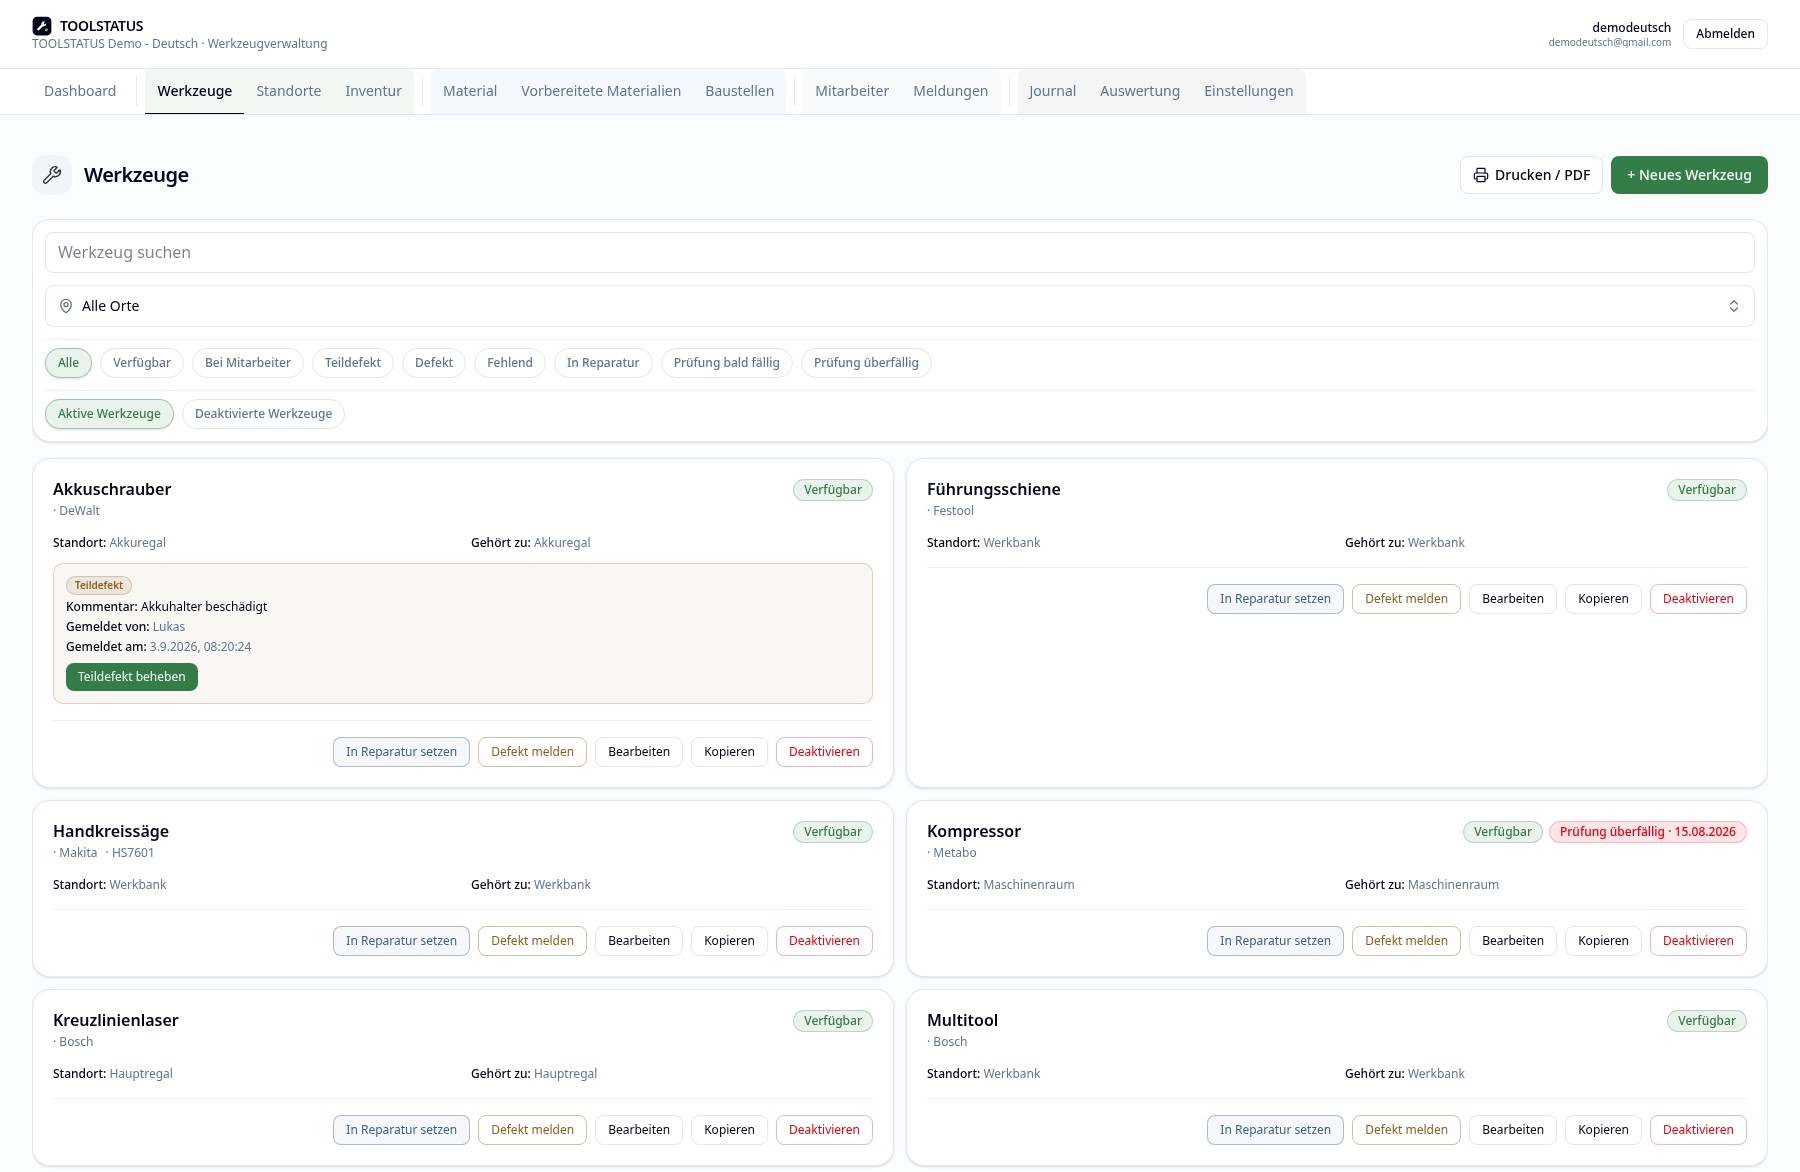Open the Journal tab

tap(1053, 91)
